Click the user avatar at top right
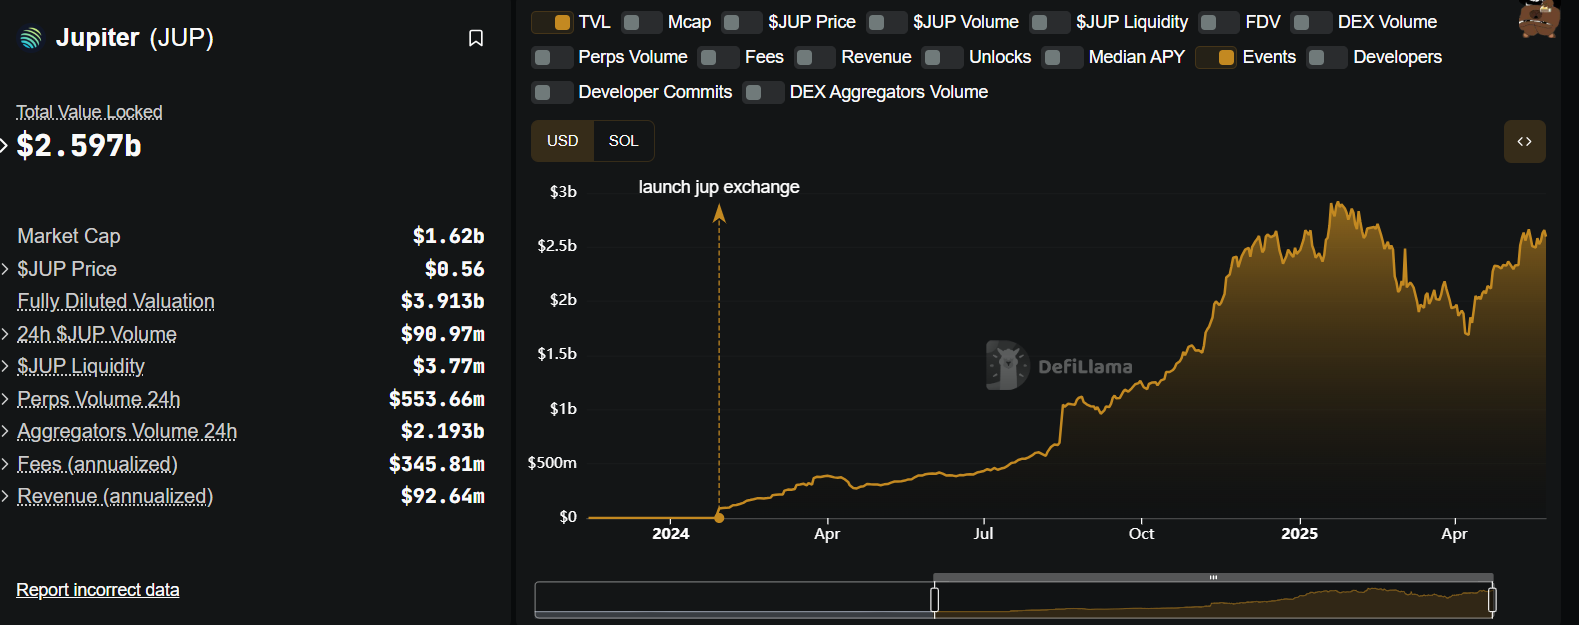 (1539, 17)
